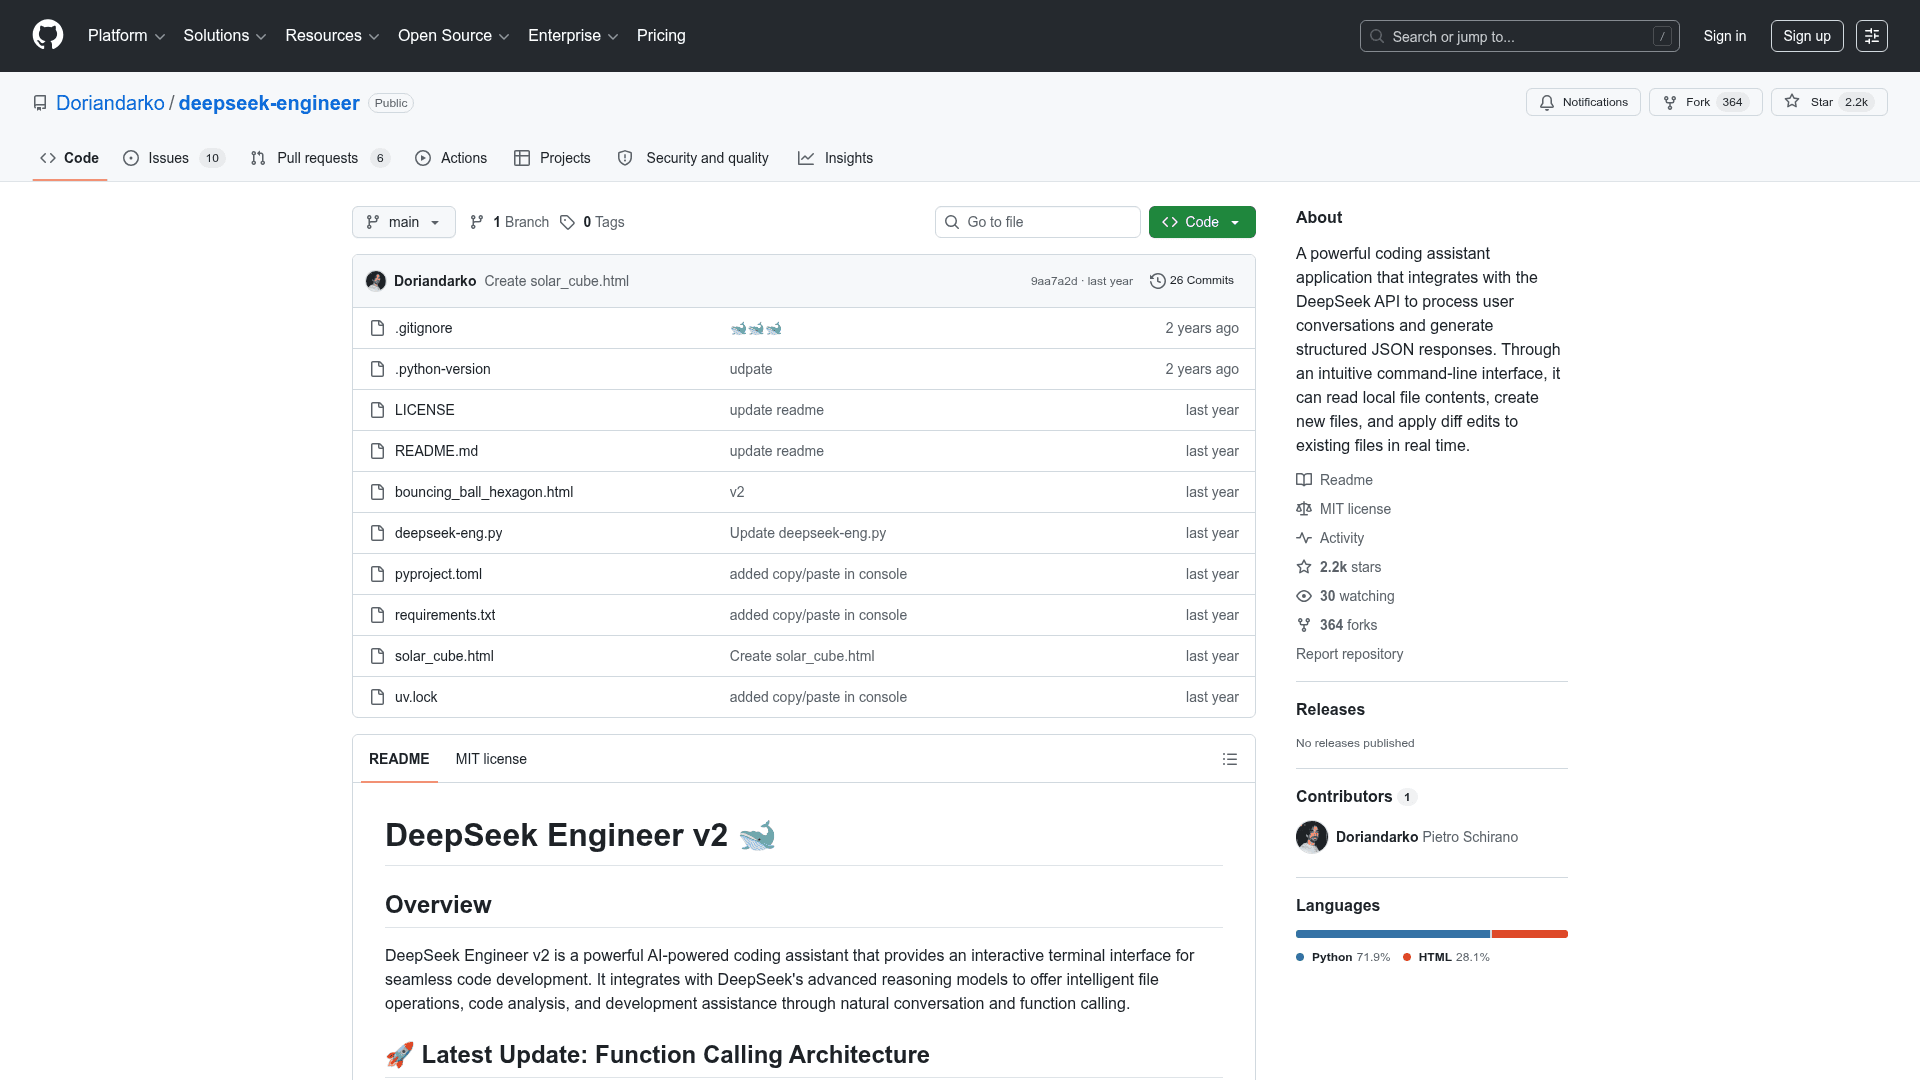Expand the Resources menu
This screenshot has width=1920, height=1080.
click(x=332, y=36)
